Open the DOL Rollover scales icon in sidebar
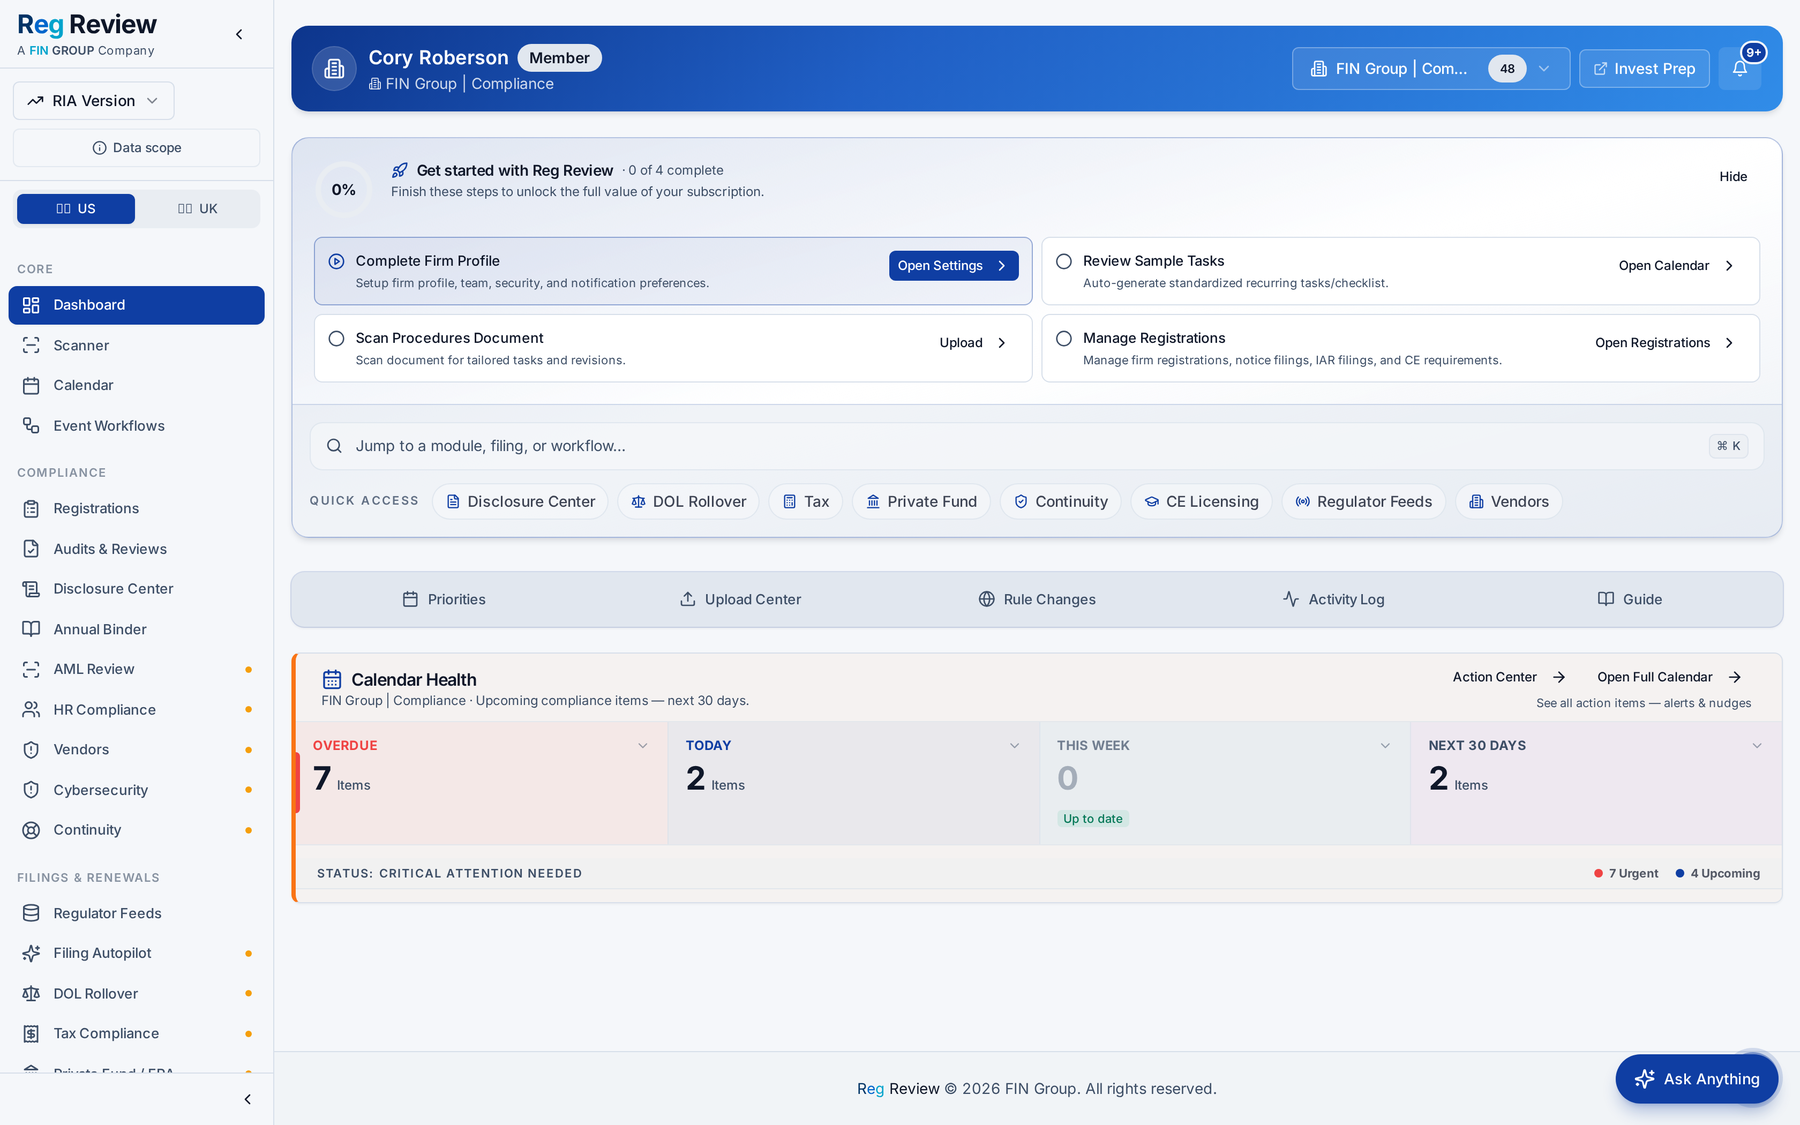This screenshot has height=1125, width=1800. (x=31, y=994)
